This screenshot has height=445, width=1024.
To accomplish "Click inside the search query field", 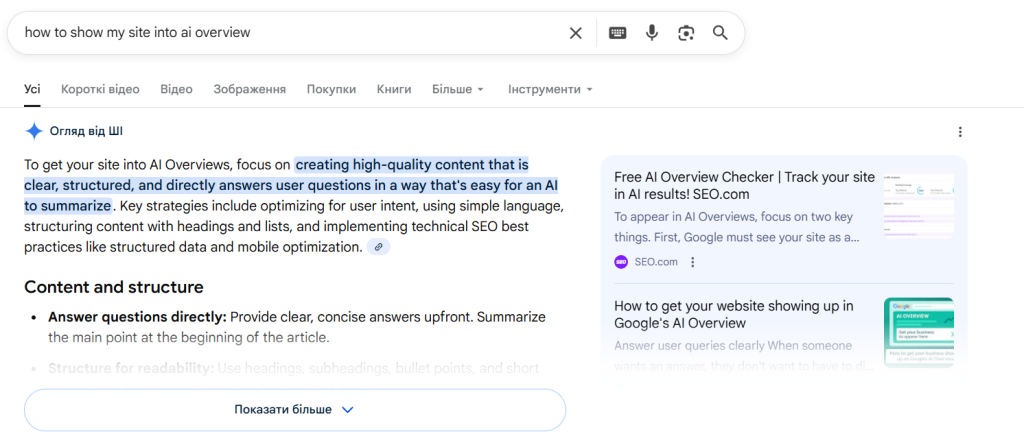I will [280, 33].
